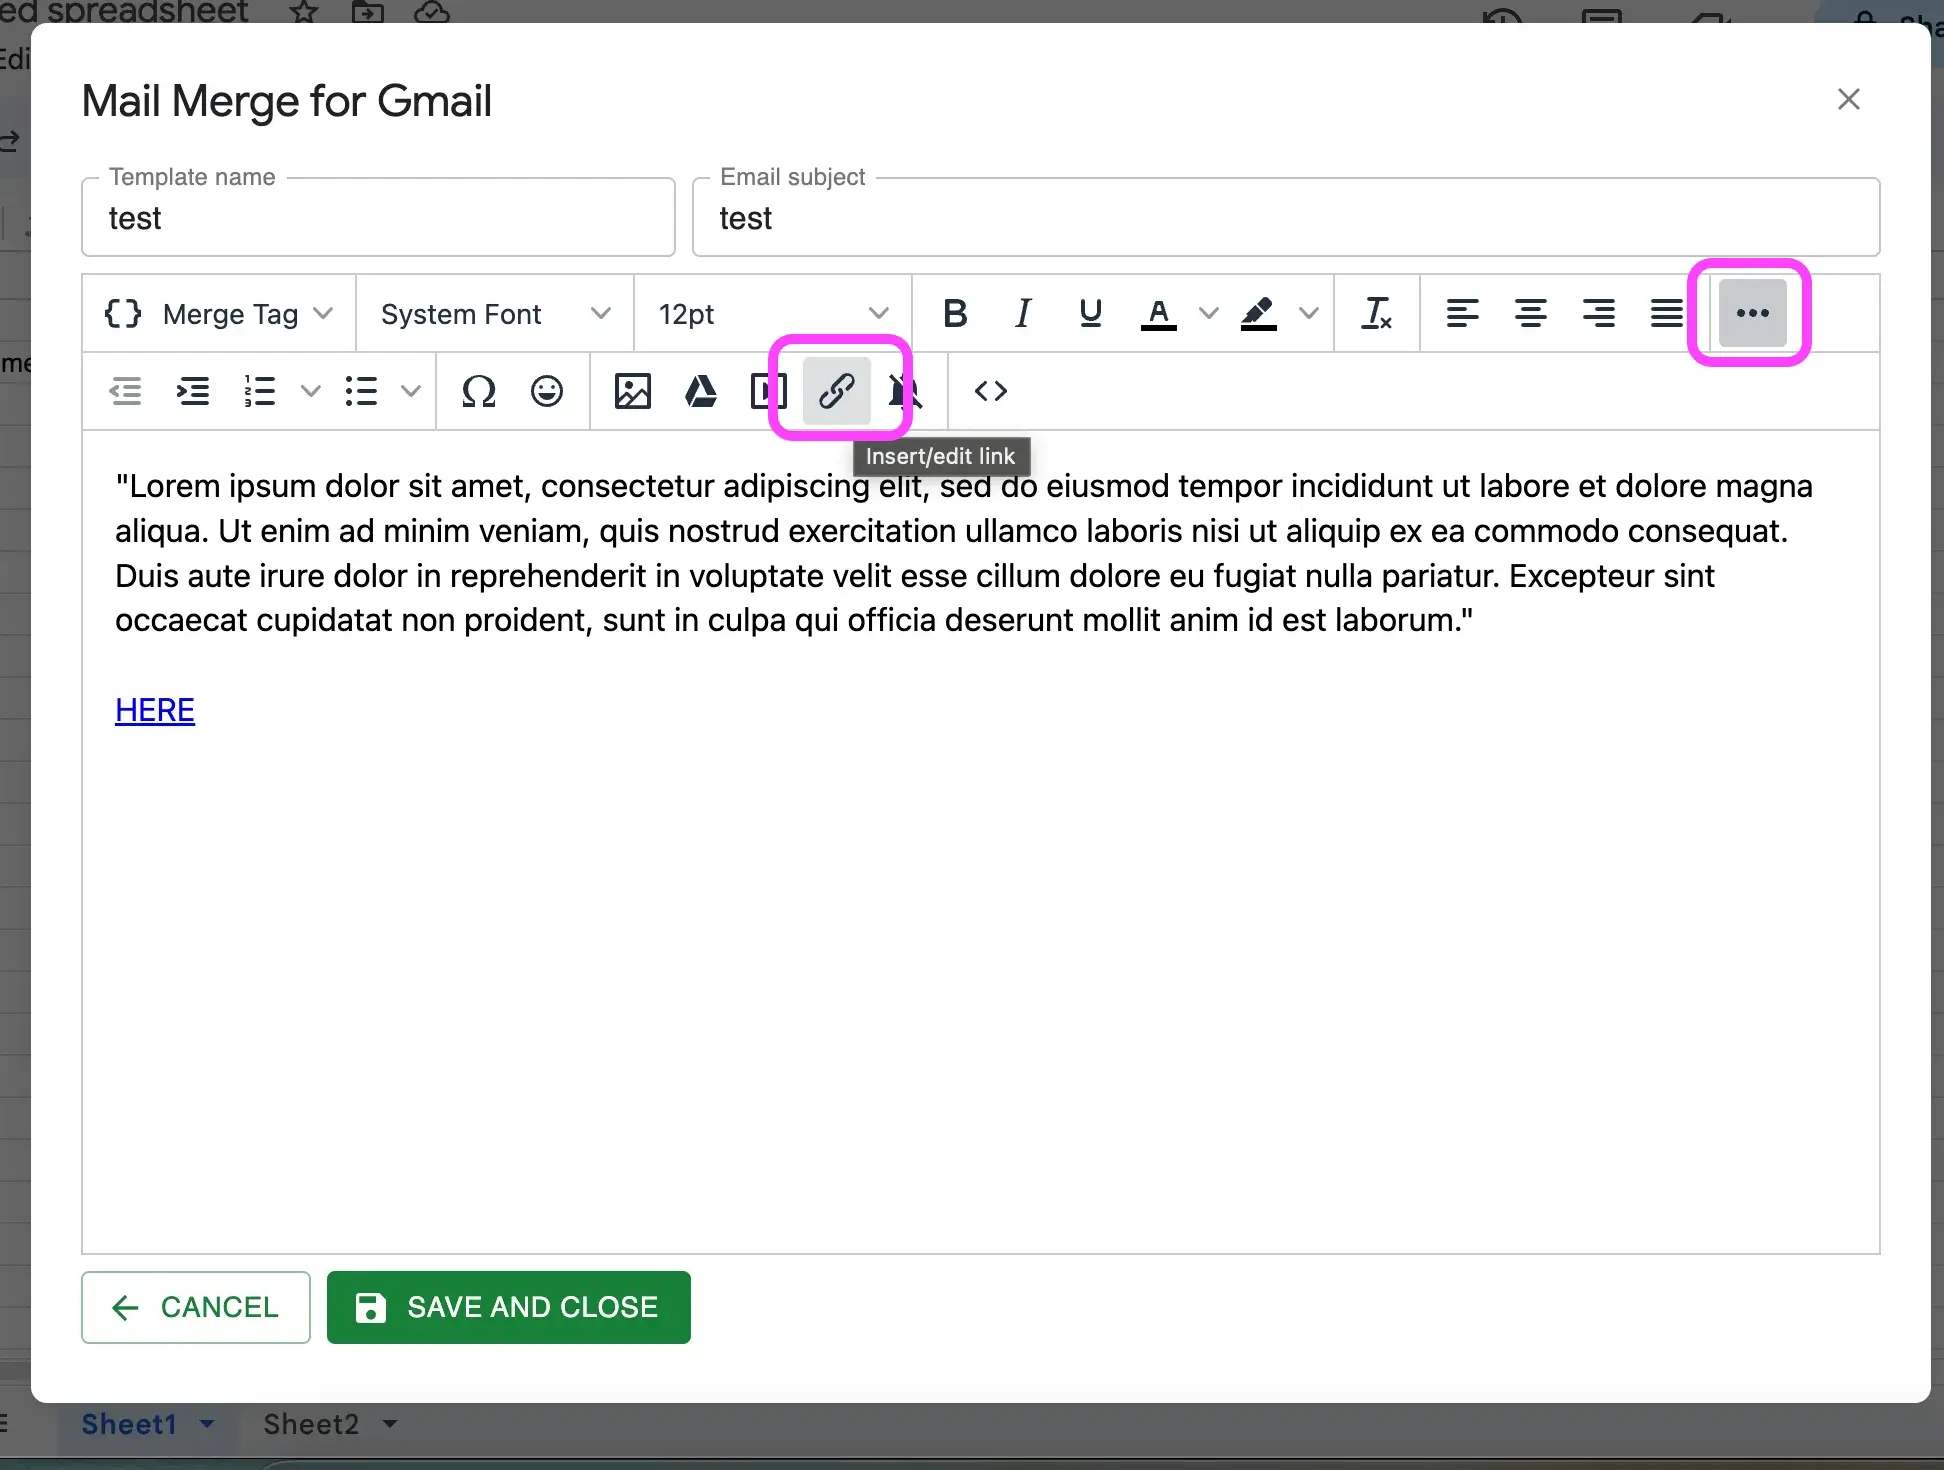
Task: Star the spreadsheet behind the dialog
Action: (x=304, y=12)
